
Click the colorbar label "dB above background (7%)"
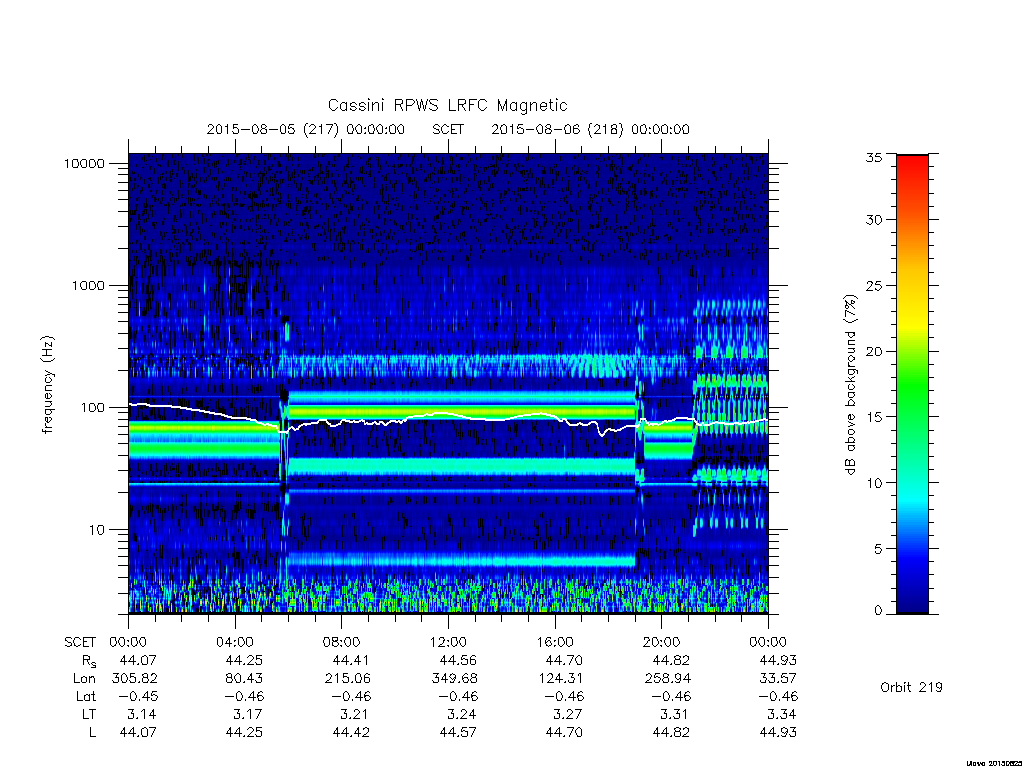[x=850, y=385]
